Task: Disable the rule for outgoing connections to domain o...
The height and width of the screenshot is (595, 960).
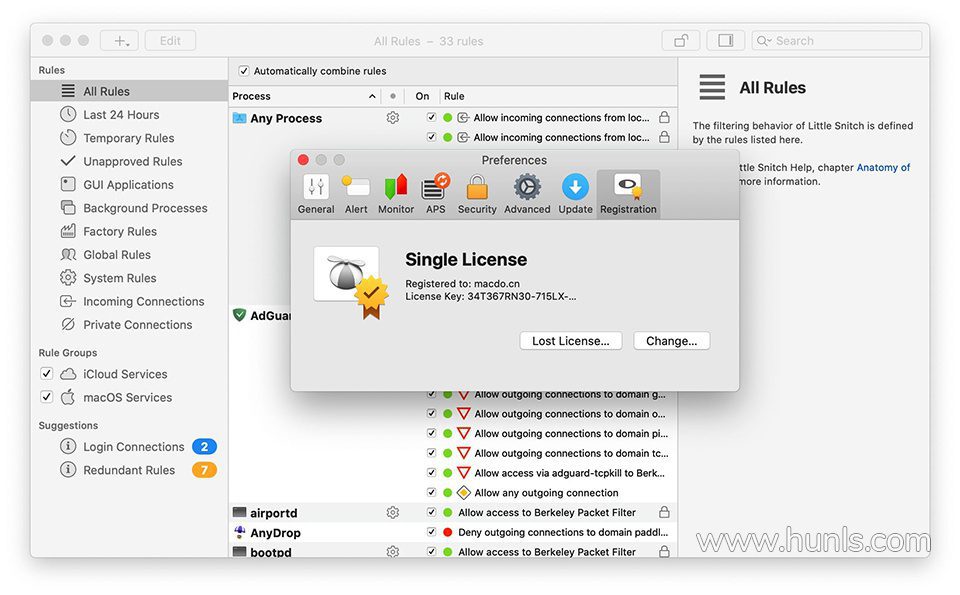Action: [x=432, y=414]
